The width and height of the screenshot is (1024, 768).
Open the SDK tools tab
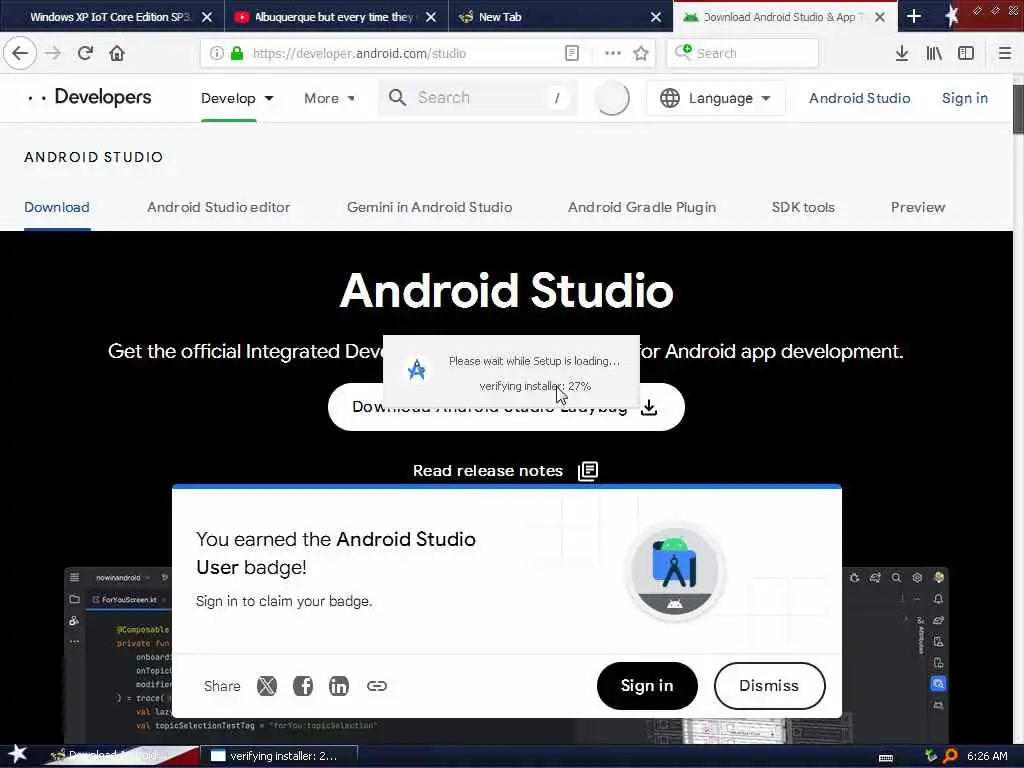[x=803, y=207]
